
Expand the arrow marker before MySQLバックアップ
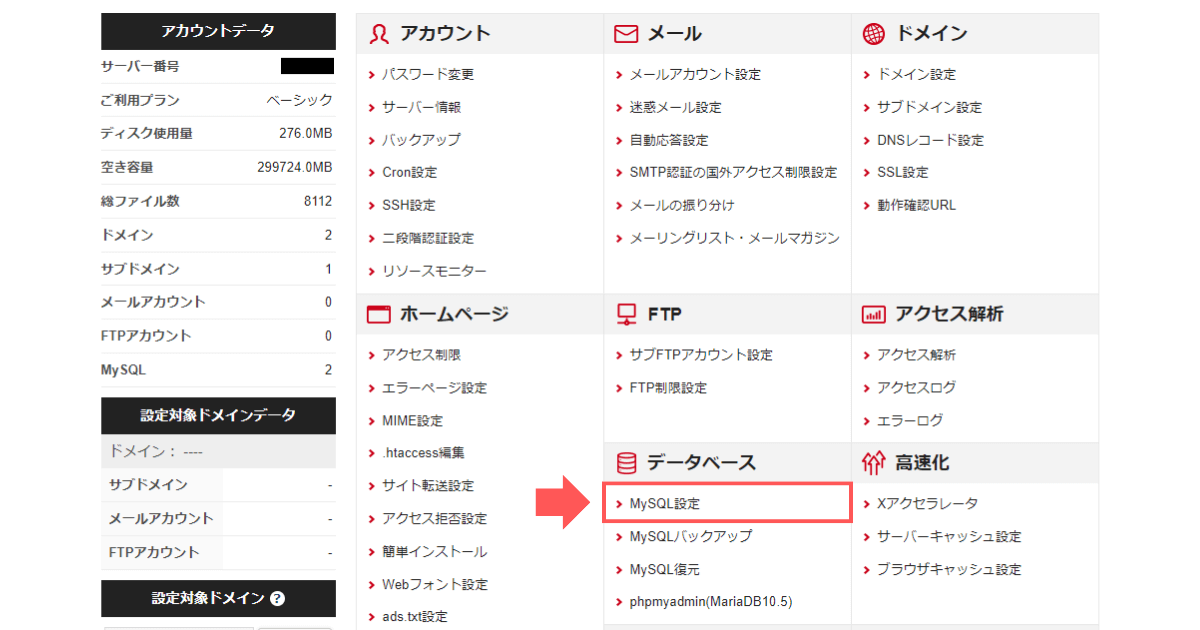619,536
